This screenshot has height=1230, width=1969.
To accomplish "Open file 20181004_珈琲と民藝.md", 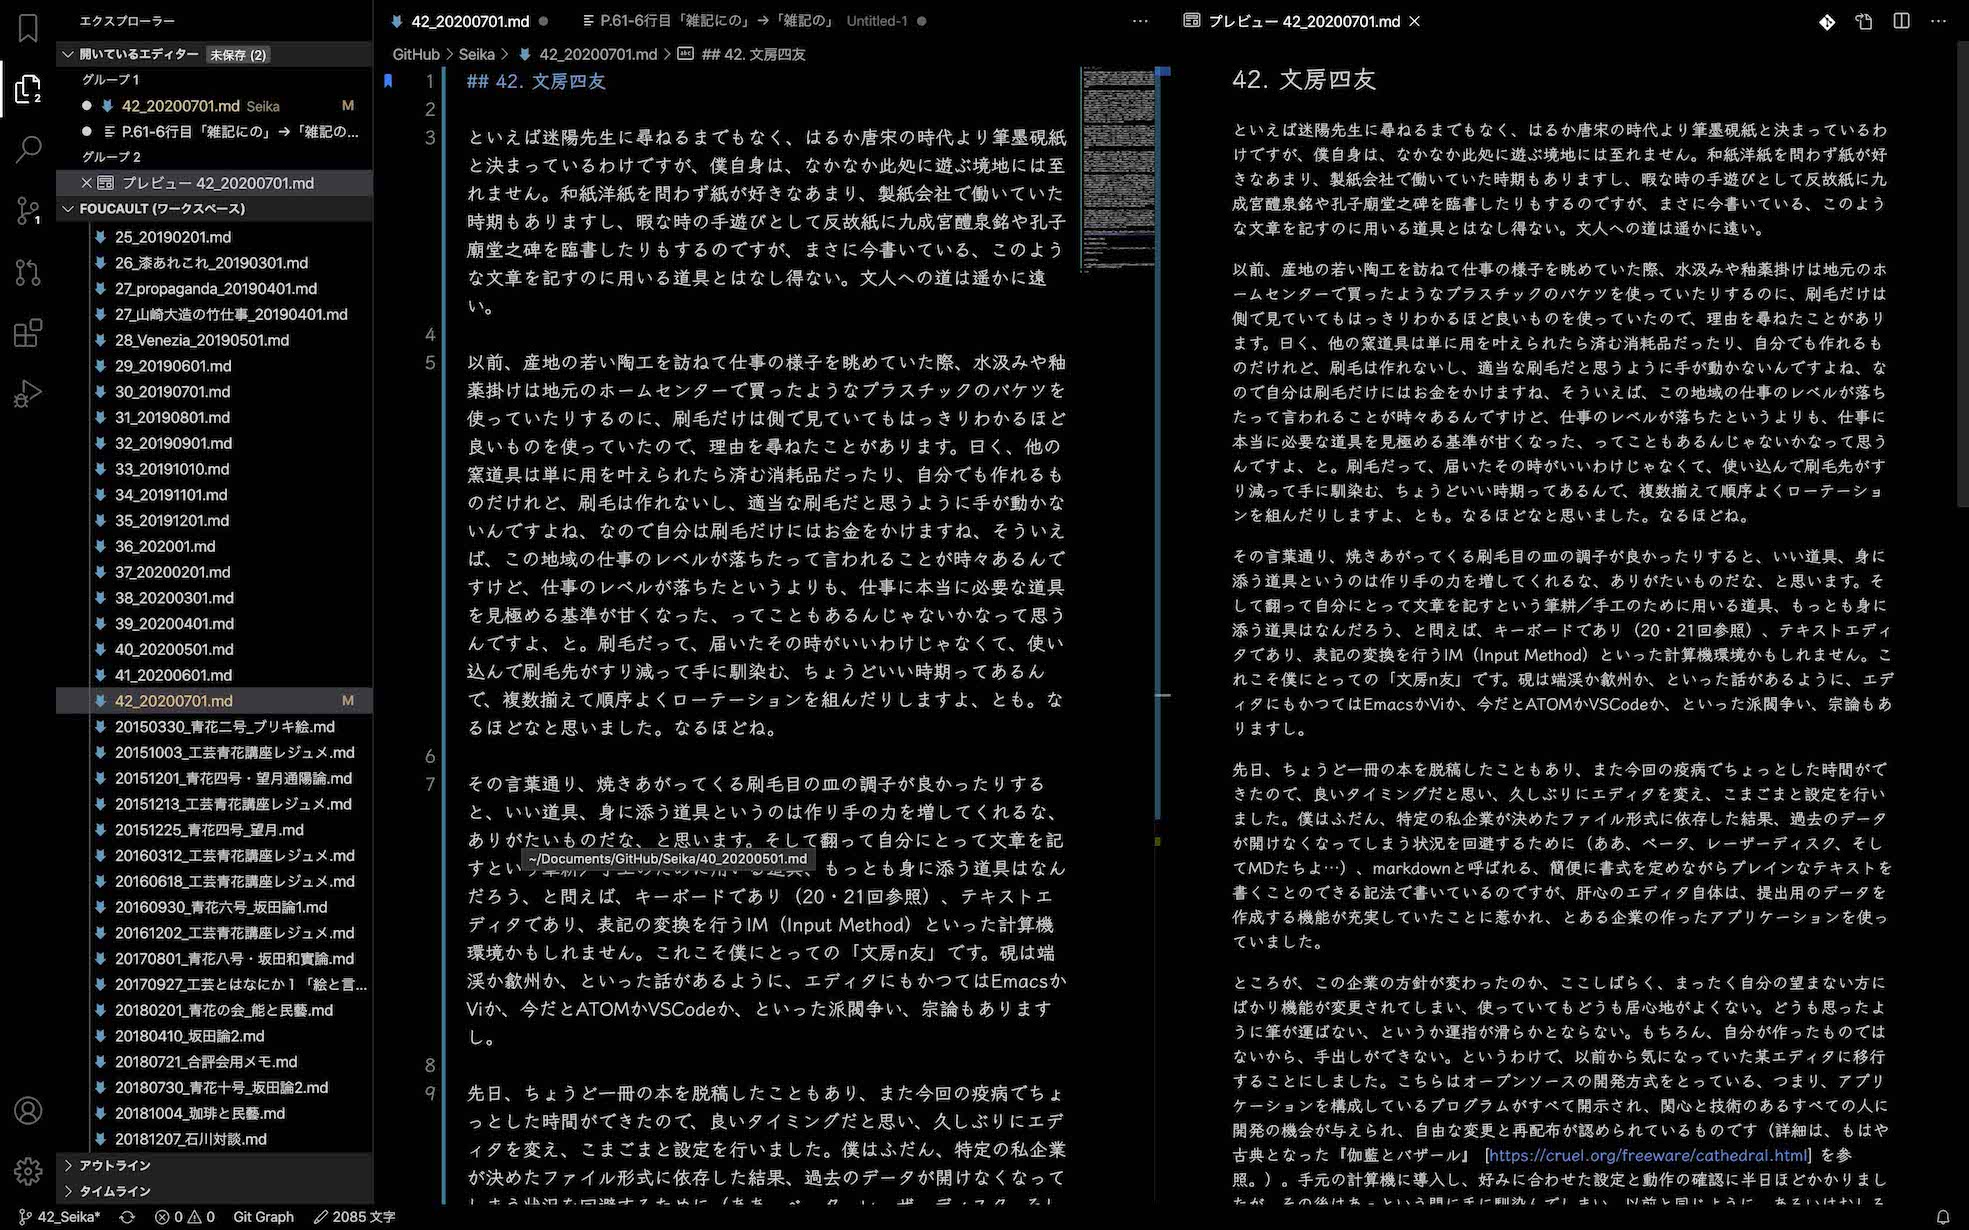I will coord(199,1113).
